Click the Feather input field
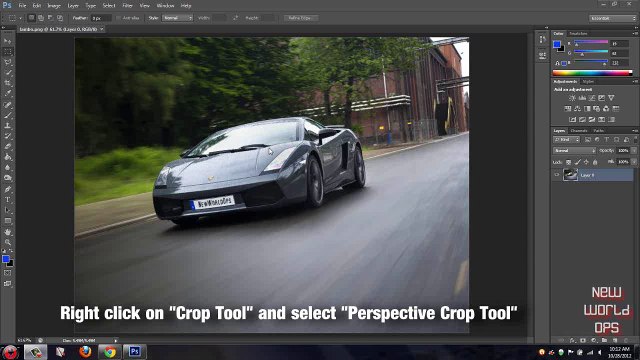This screenshot has height=360, width=640. [101, 18]
